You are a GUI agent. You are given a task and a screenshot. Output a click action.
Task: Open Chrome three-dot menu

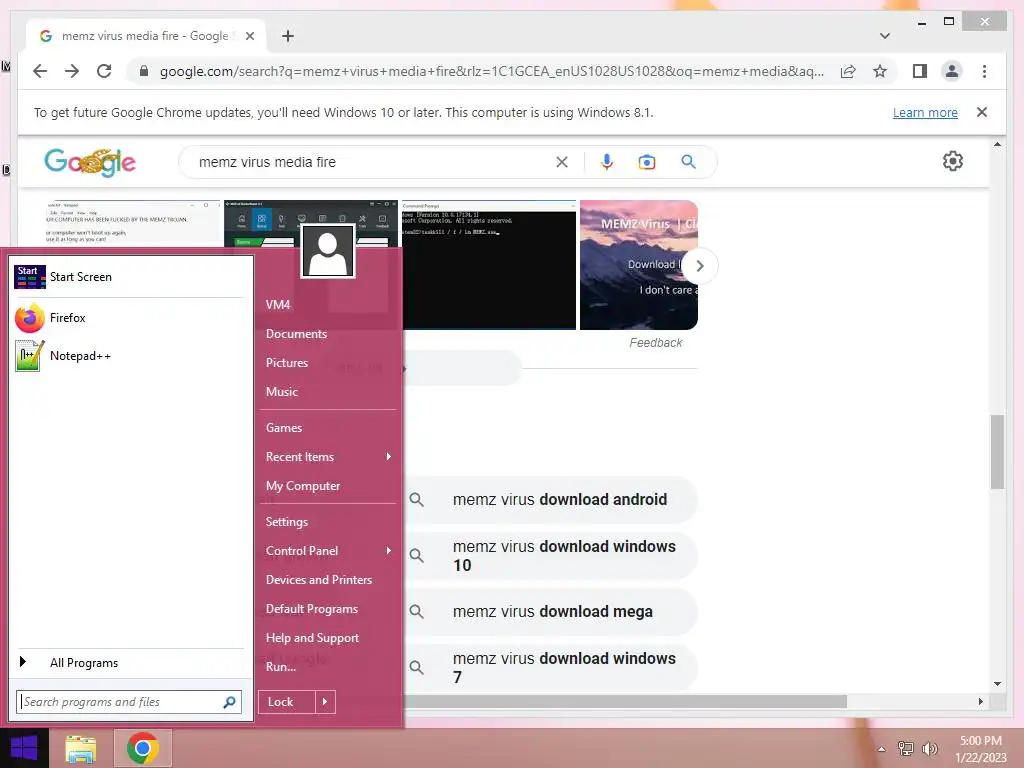[x=984, y=71]
